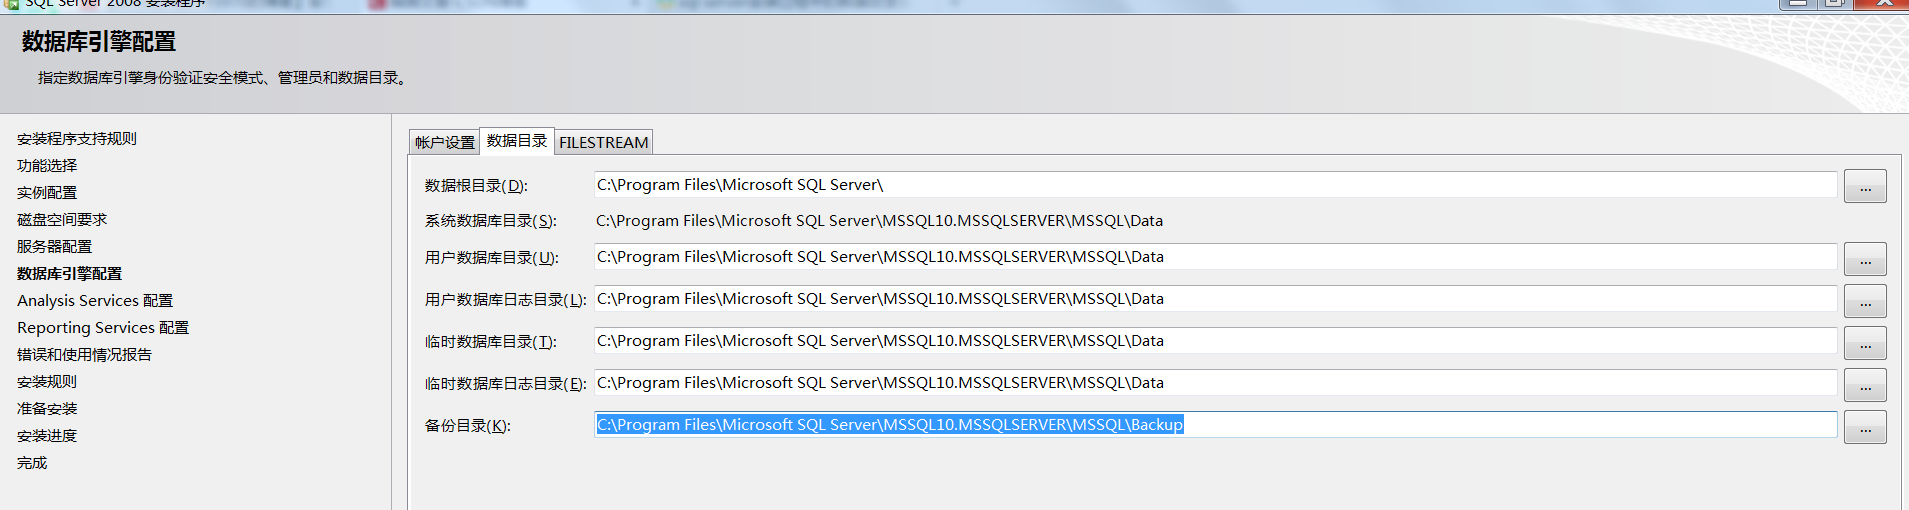
Task: Open the FILESTREAM tab
Action: 604,142
